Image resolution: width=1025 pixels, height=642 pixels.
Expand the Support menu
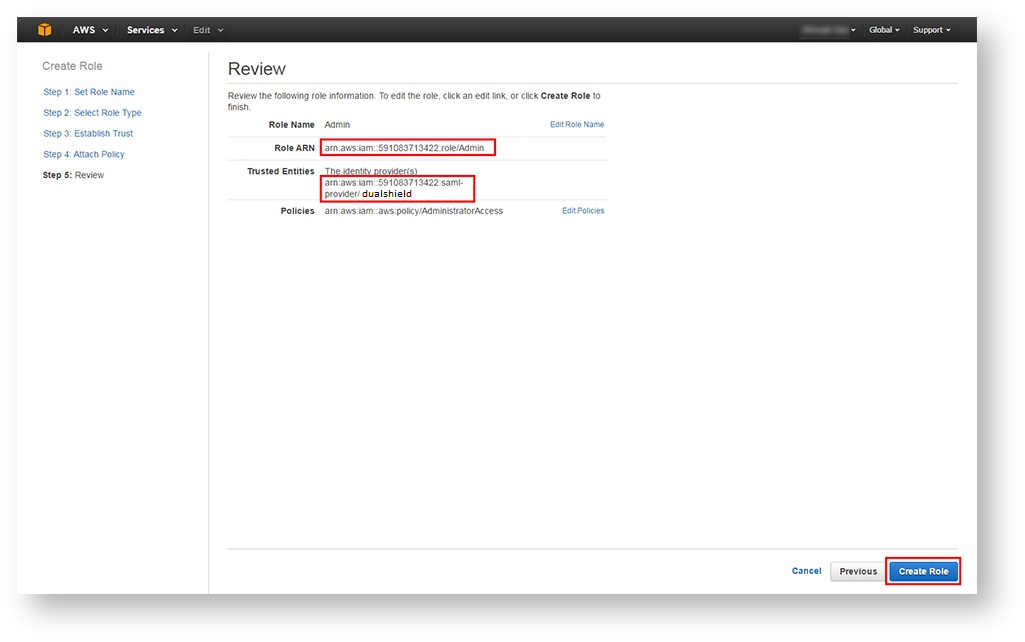(x=931, y=30)
